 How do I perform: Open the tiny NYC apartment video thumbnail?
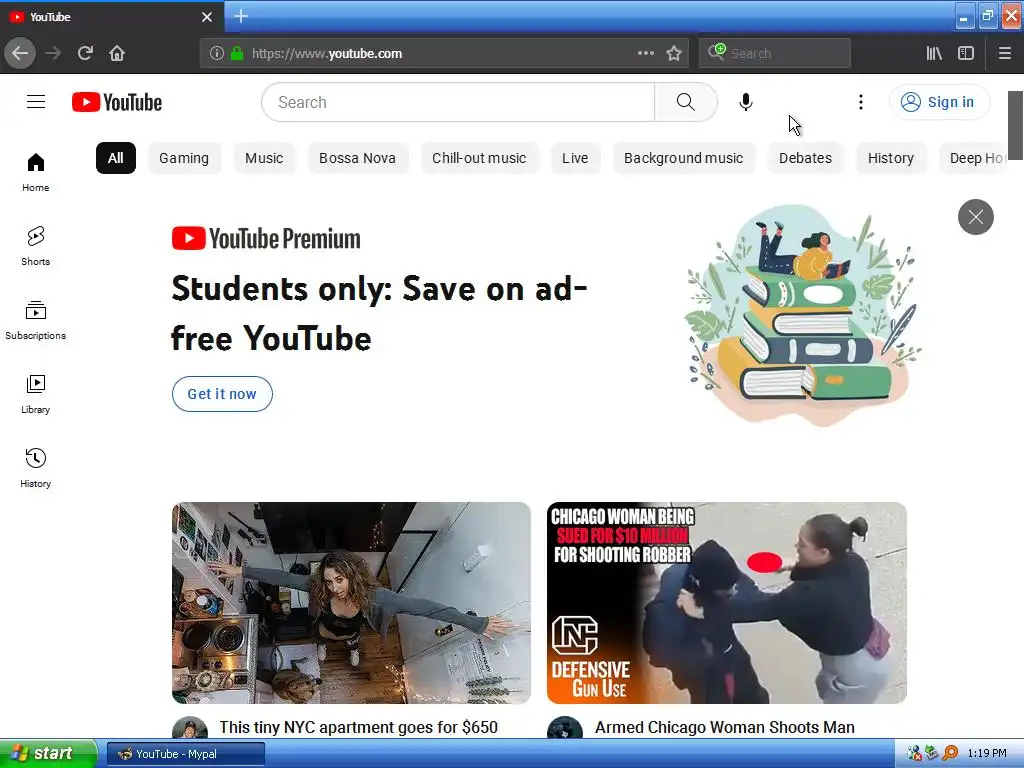pyautogui.click(x=351, y=602)
